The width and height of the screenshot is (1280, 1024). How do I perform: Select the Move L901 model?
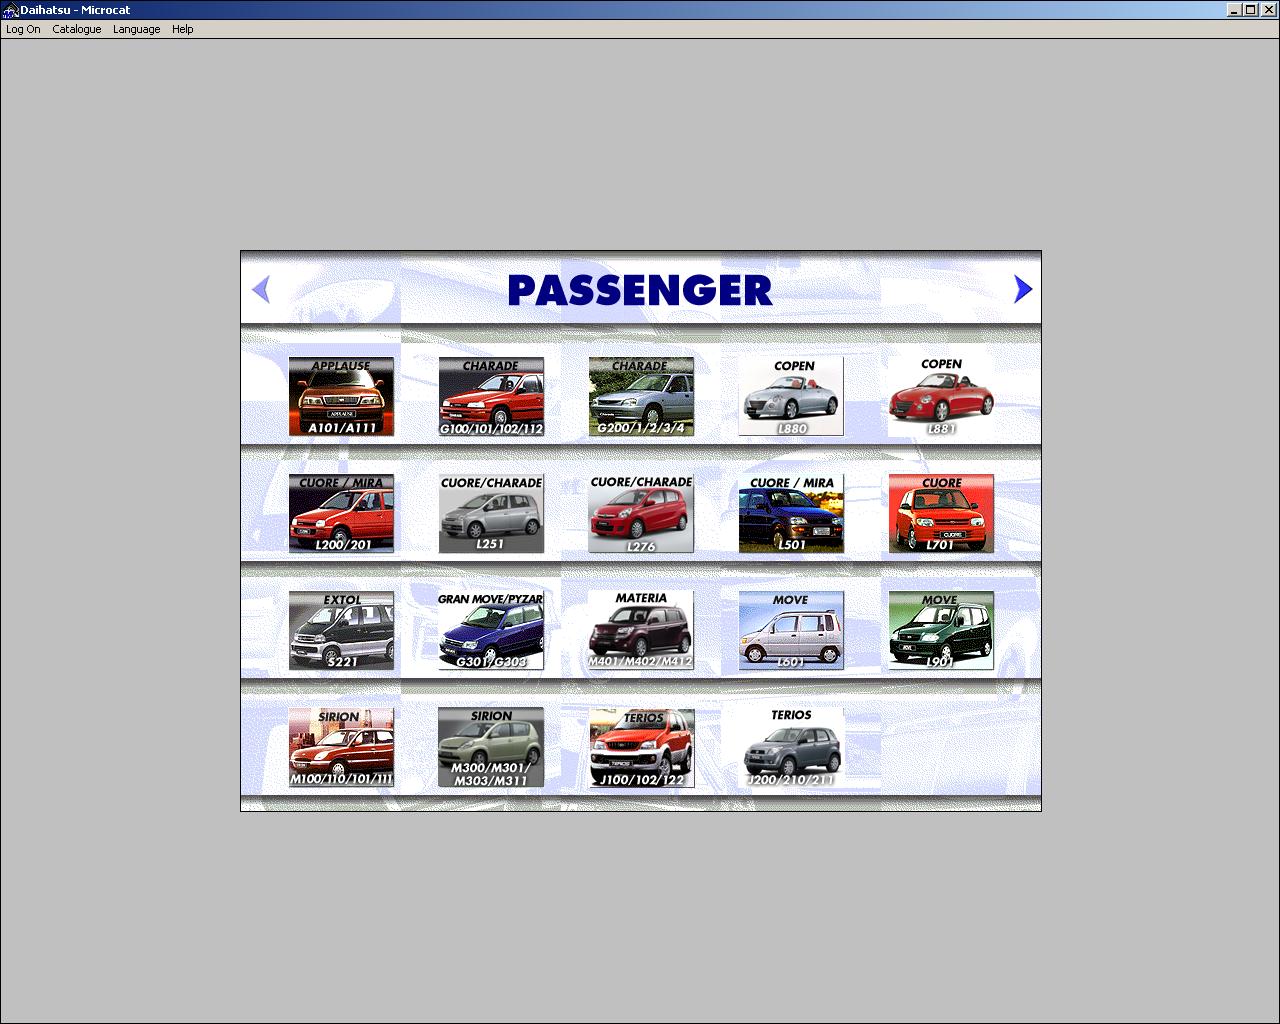940,630
